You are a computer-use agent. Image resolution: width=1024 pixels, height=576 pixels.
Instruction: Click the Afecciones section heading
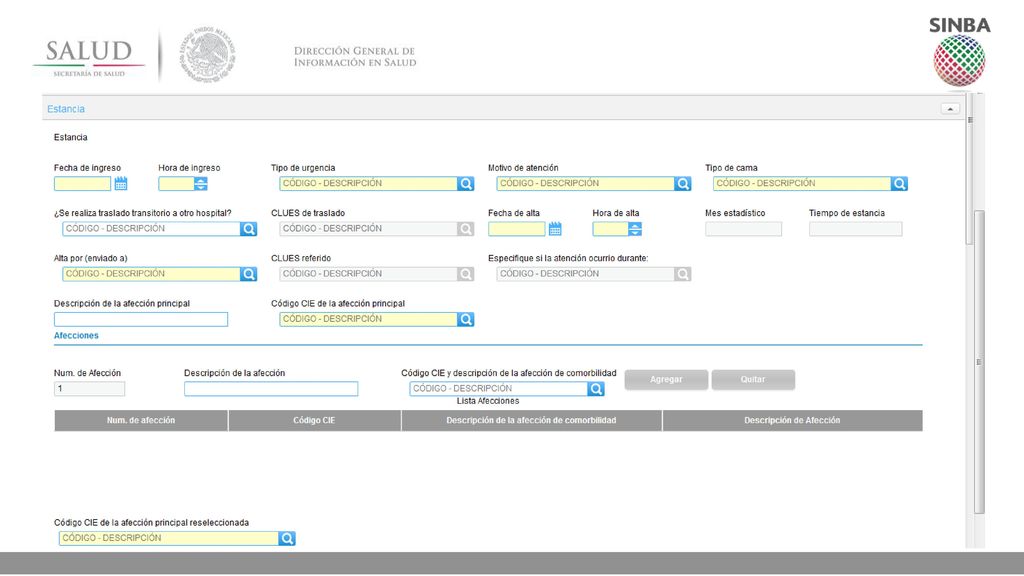click(76, 336)
